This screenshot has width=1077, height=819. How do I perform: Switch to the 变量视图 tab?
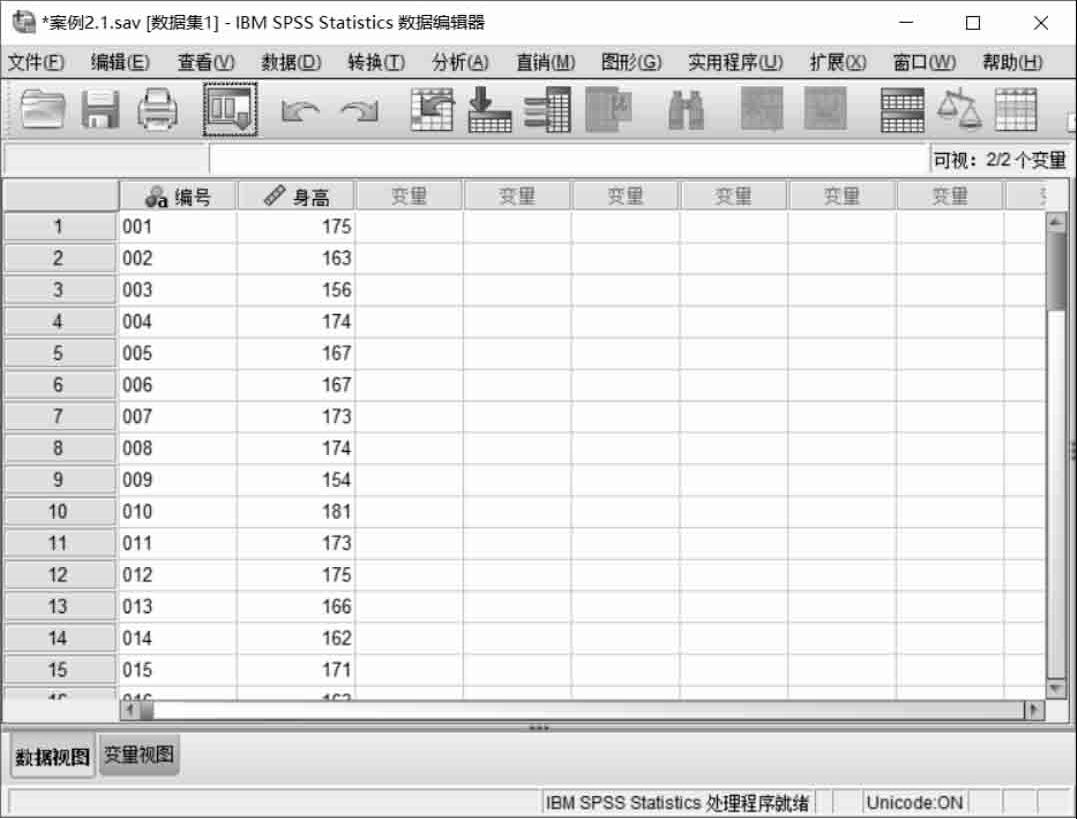139,754
